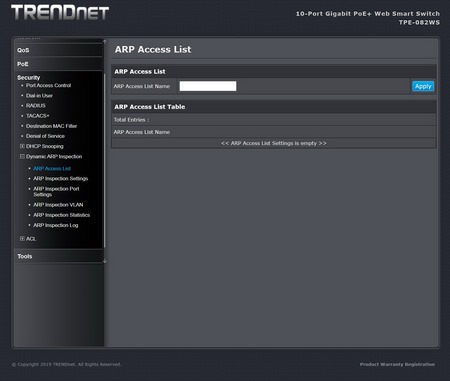Select ARP Inspection Settings item
The height and width of the screenshot is (381, 450).
(x=61, y=179)
